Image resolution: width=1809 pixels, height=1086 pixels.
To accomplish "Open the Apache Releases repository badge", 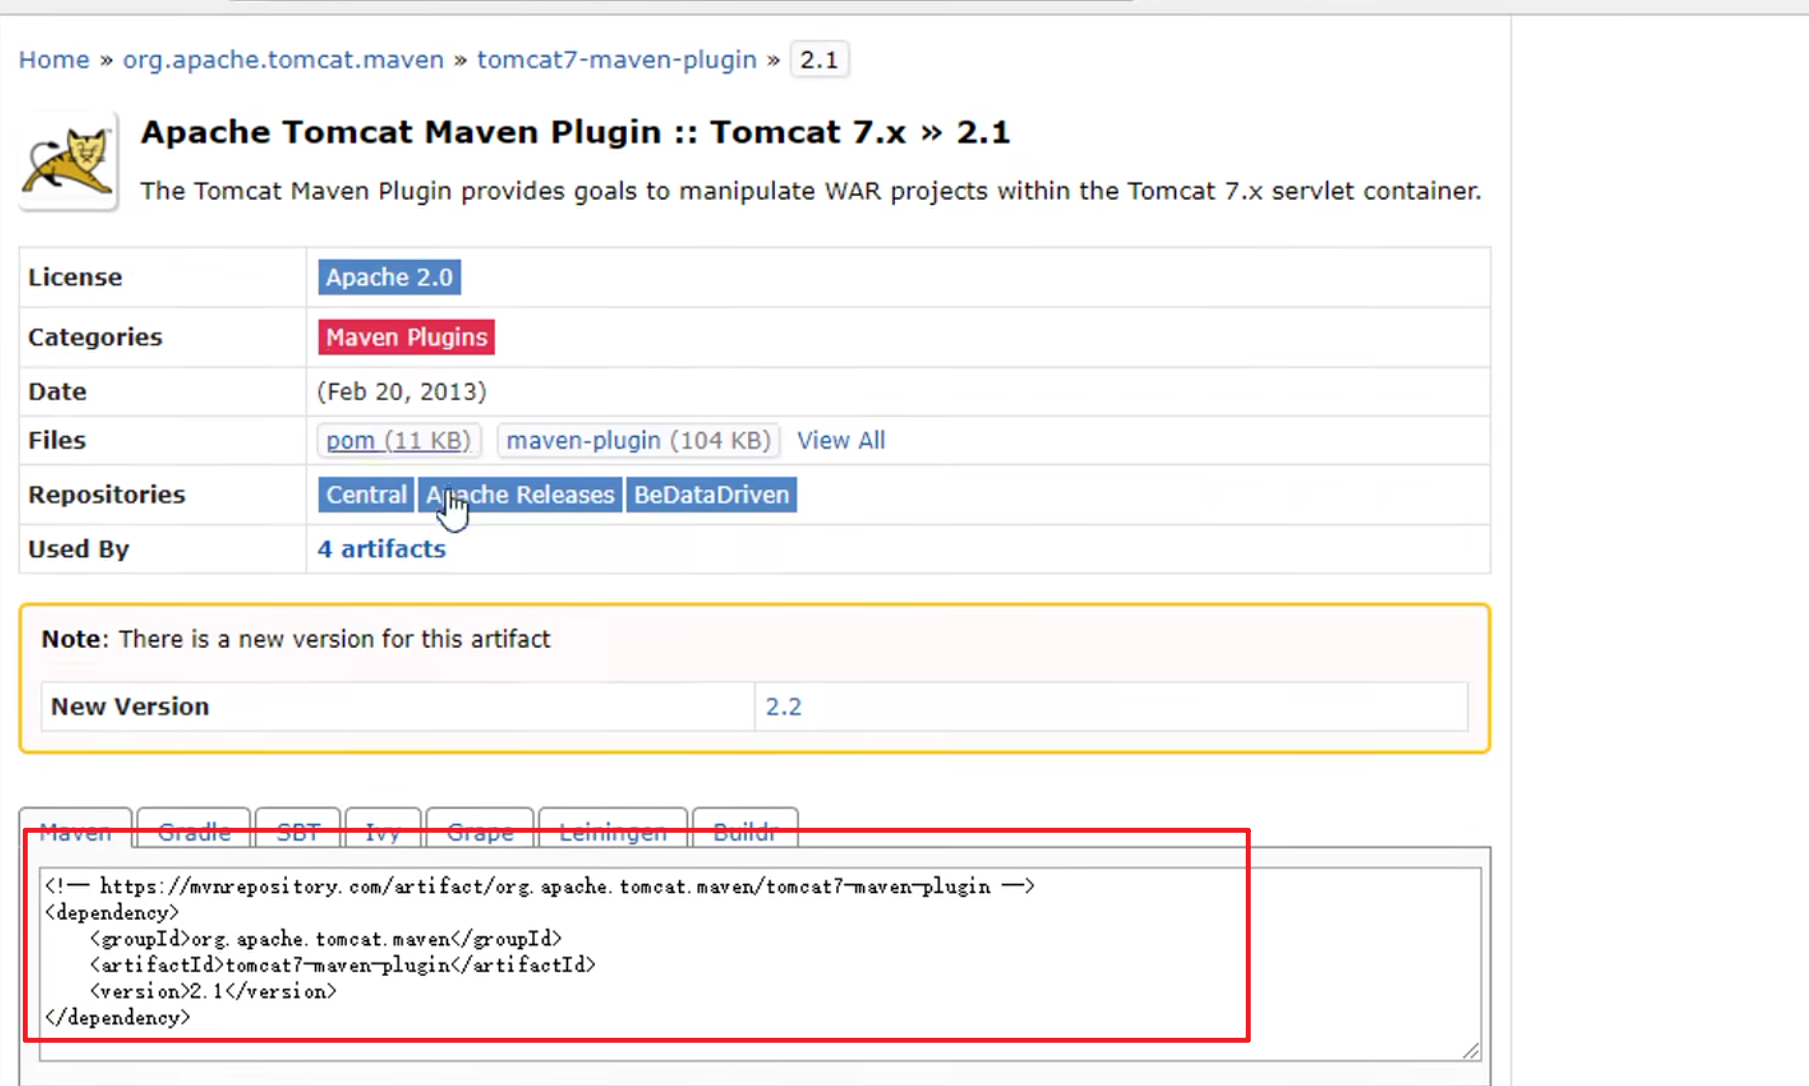I will [519, 494].
